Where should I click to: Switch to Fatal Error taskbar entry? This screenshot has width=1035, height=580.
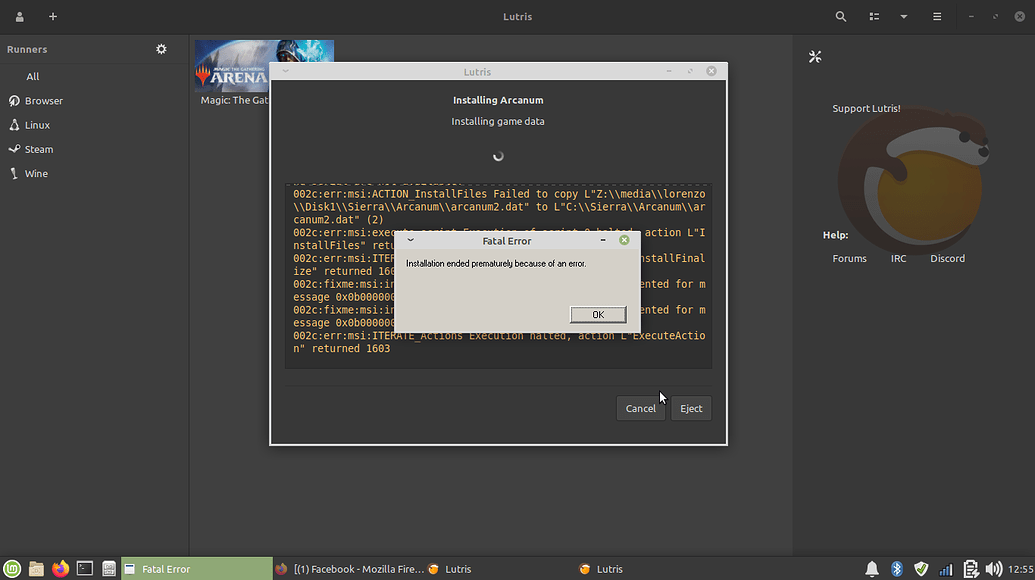point(197,569)
